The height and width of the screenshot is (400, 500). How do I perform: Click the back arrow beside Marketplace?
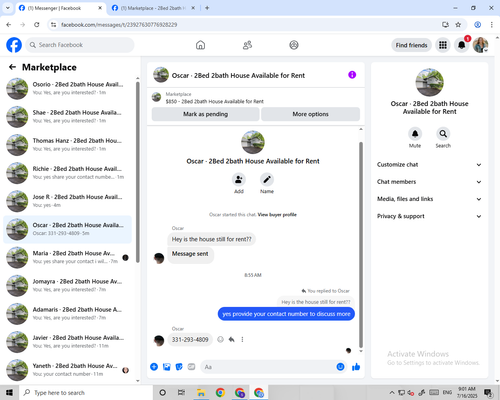tap(12, 67)
